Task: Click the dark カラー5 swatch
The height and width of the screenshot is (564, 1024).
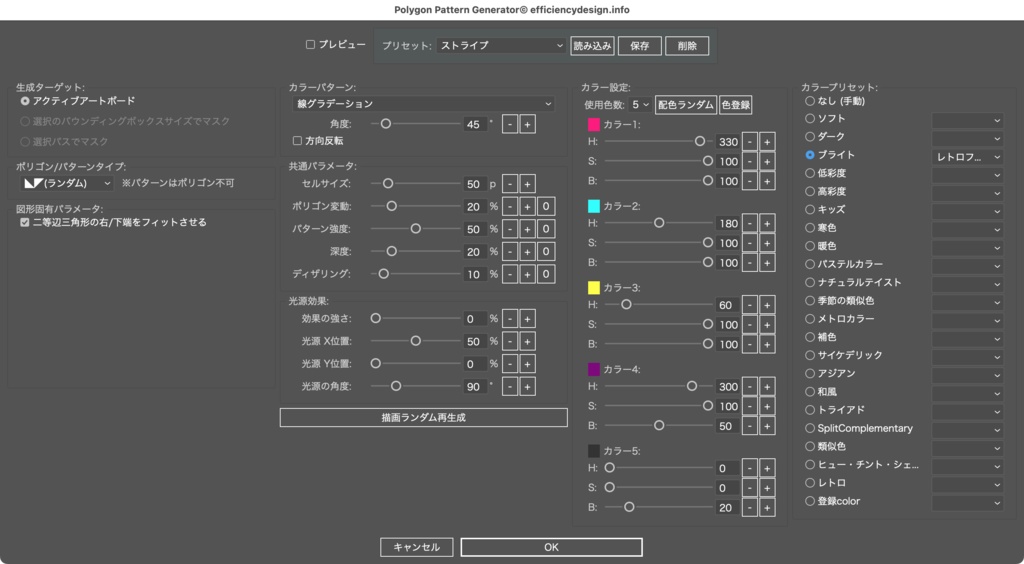Action: 594,451
